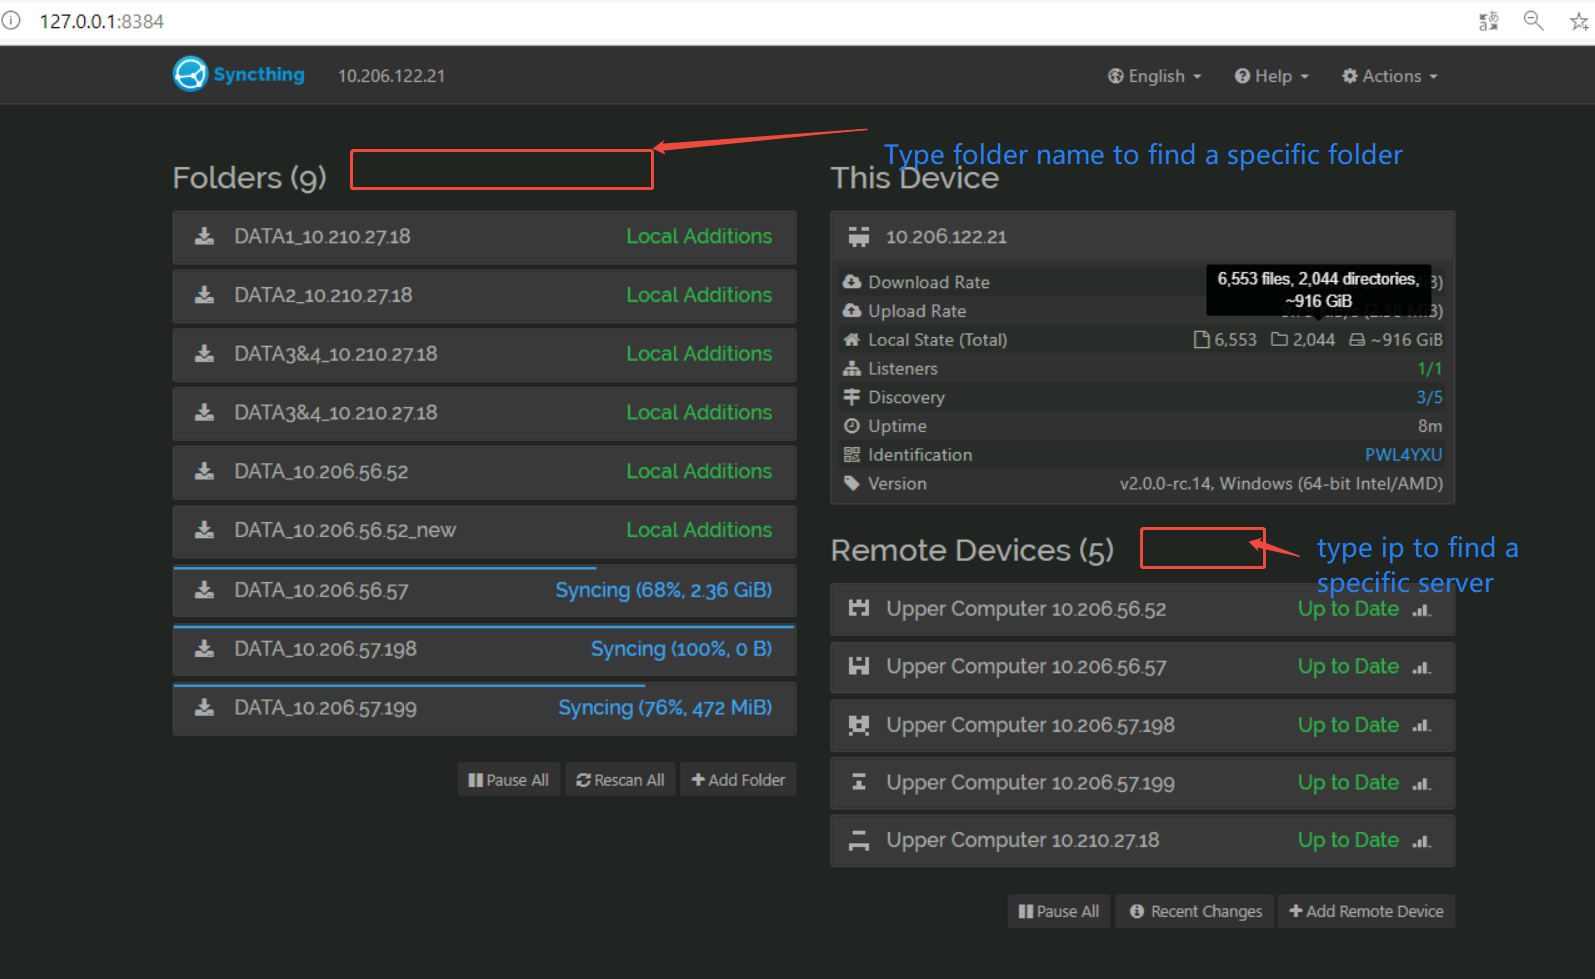Open the Actions dropdown menu

click(1390, 76)
